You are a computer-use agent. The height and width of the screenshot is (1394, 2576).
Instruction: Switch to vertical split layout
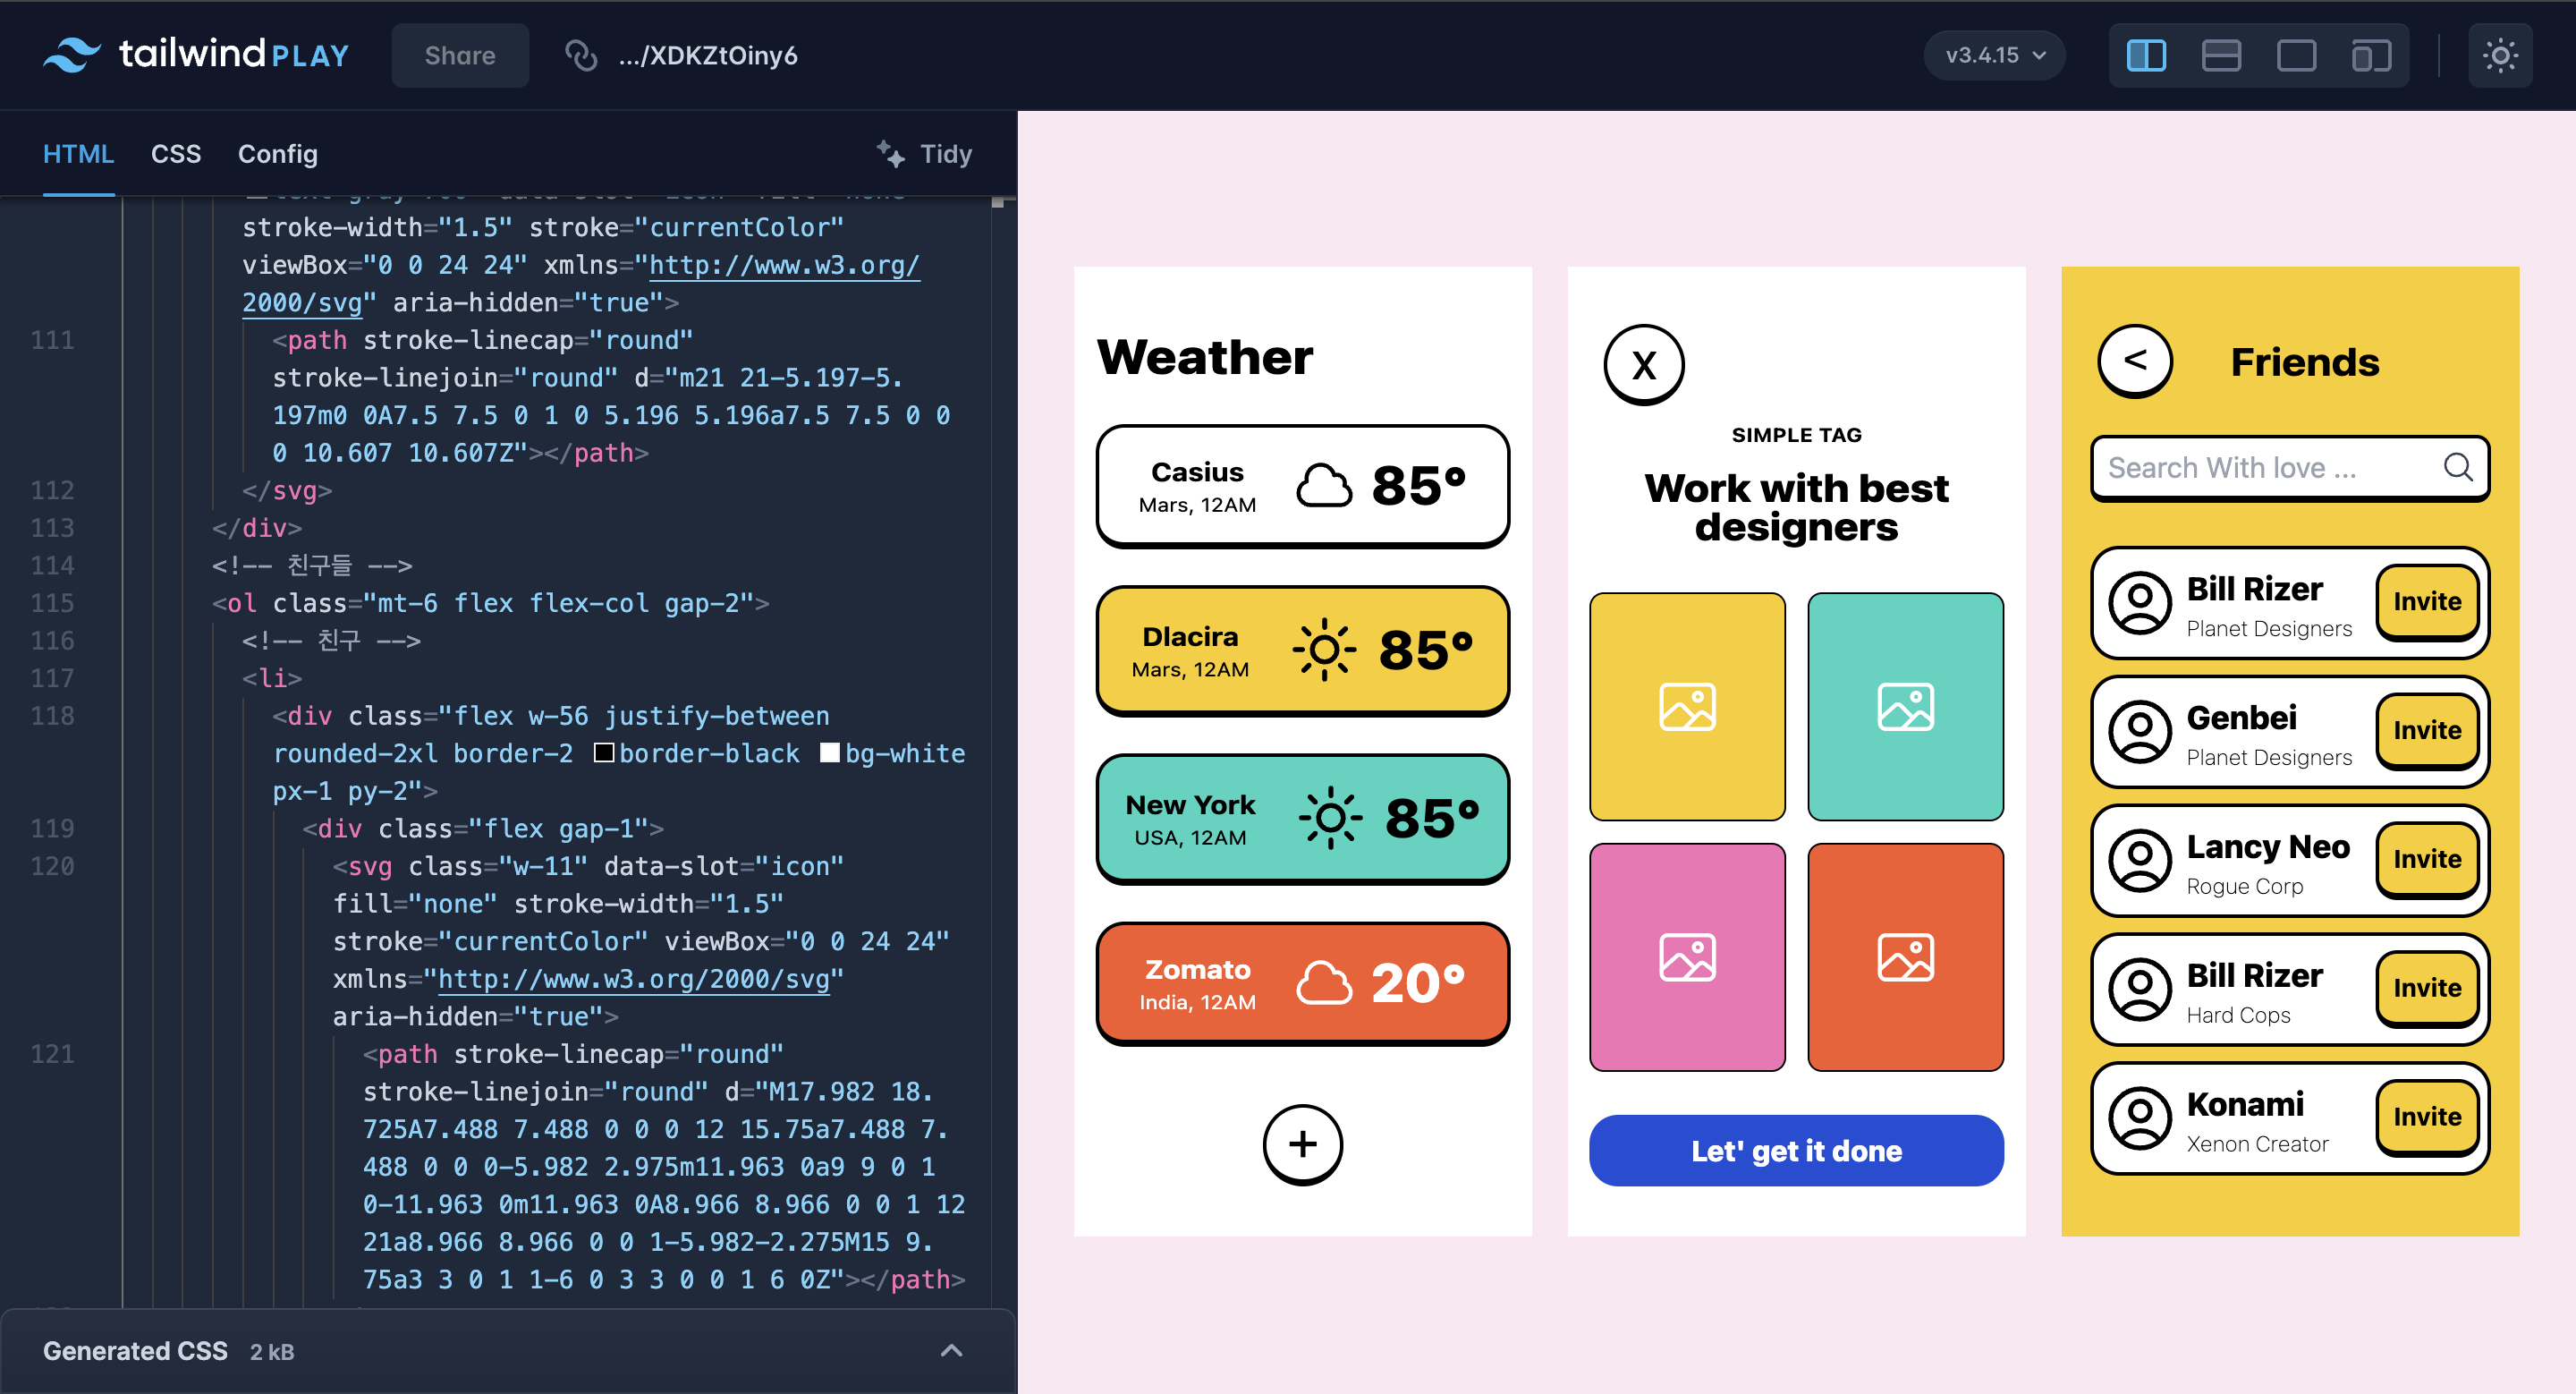pos(2146,55)
